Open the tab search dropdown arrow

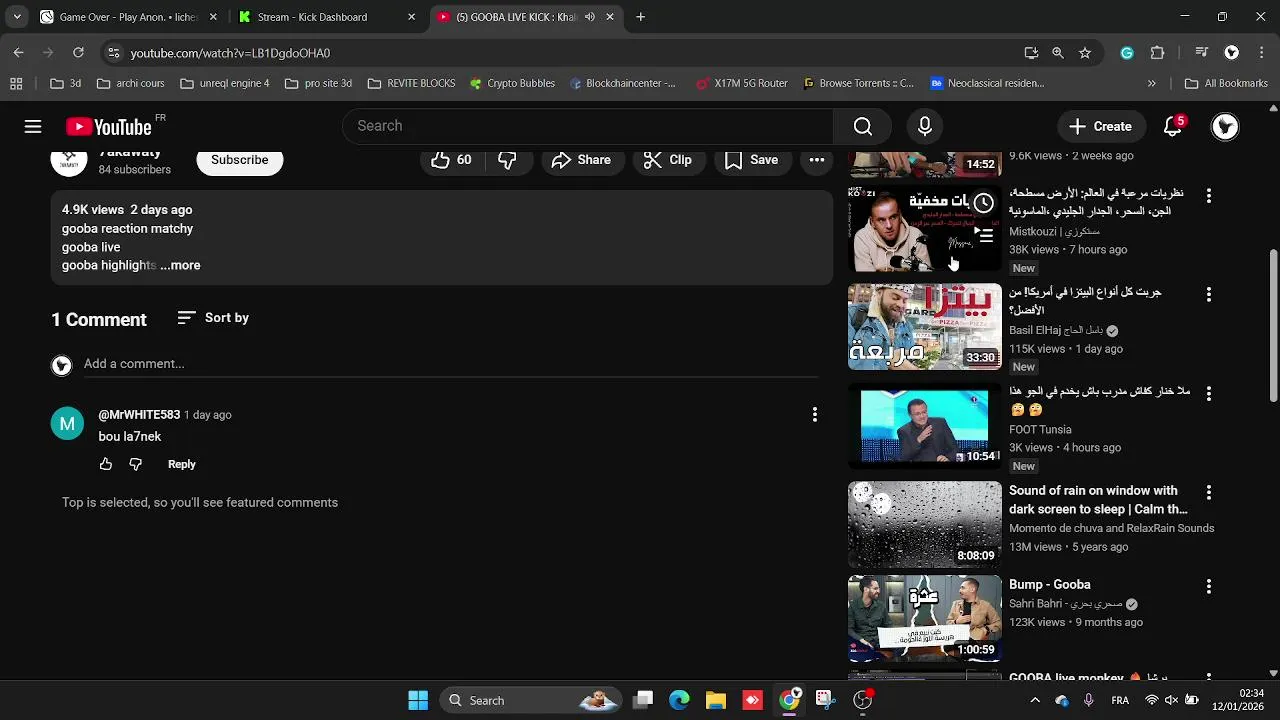click(x=17, y=17)
